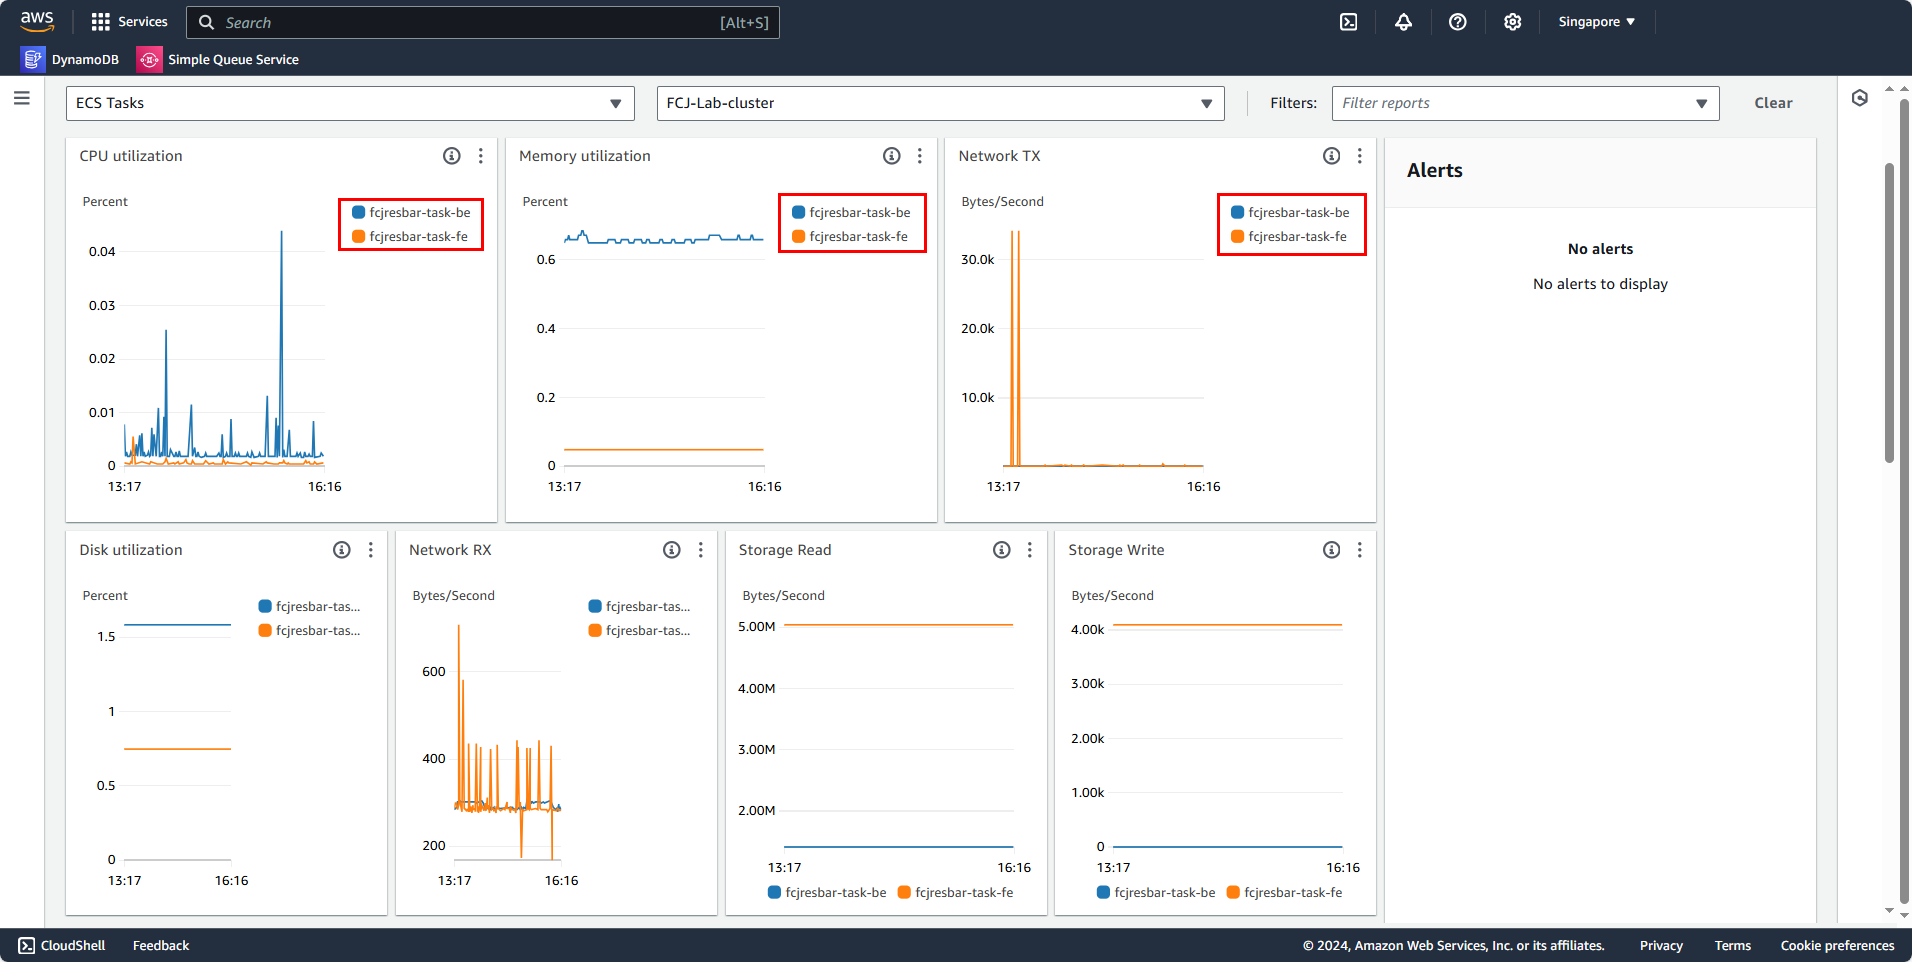1912x962 pixels.
Task: Open Network TX widget options menu
Action: tap(1360, 156)
